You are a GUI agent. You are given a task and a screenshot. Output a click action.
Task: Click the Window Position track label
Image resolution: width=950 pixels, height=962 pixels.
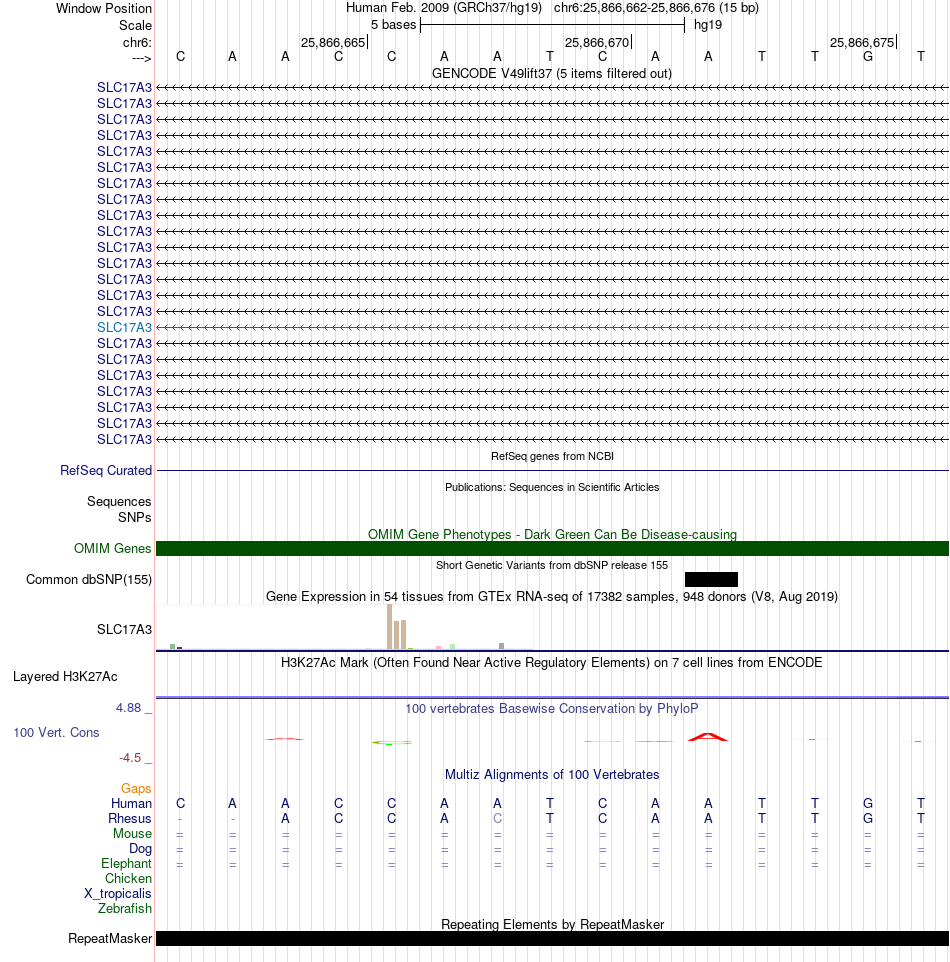pos(104,9)
